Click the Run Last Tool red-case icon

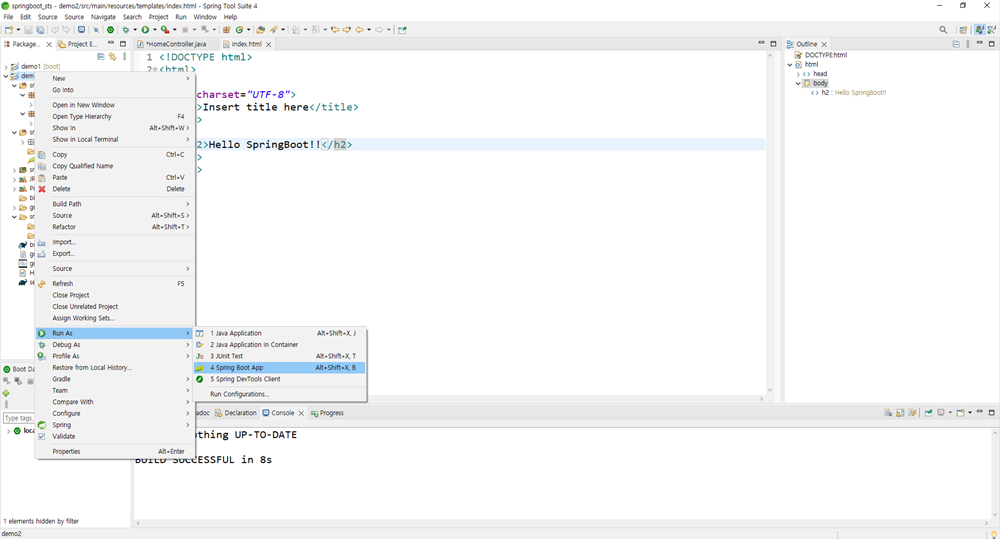tap(165, 29)
